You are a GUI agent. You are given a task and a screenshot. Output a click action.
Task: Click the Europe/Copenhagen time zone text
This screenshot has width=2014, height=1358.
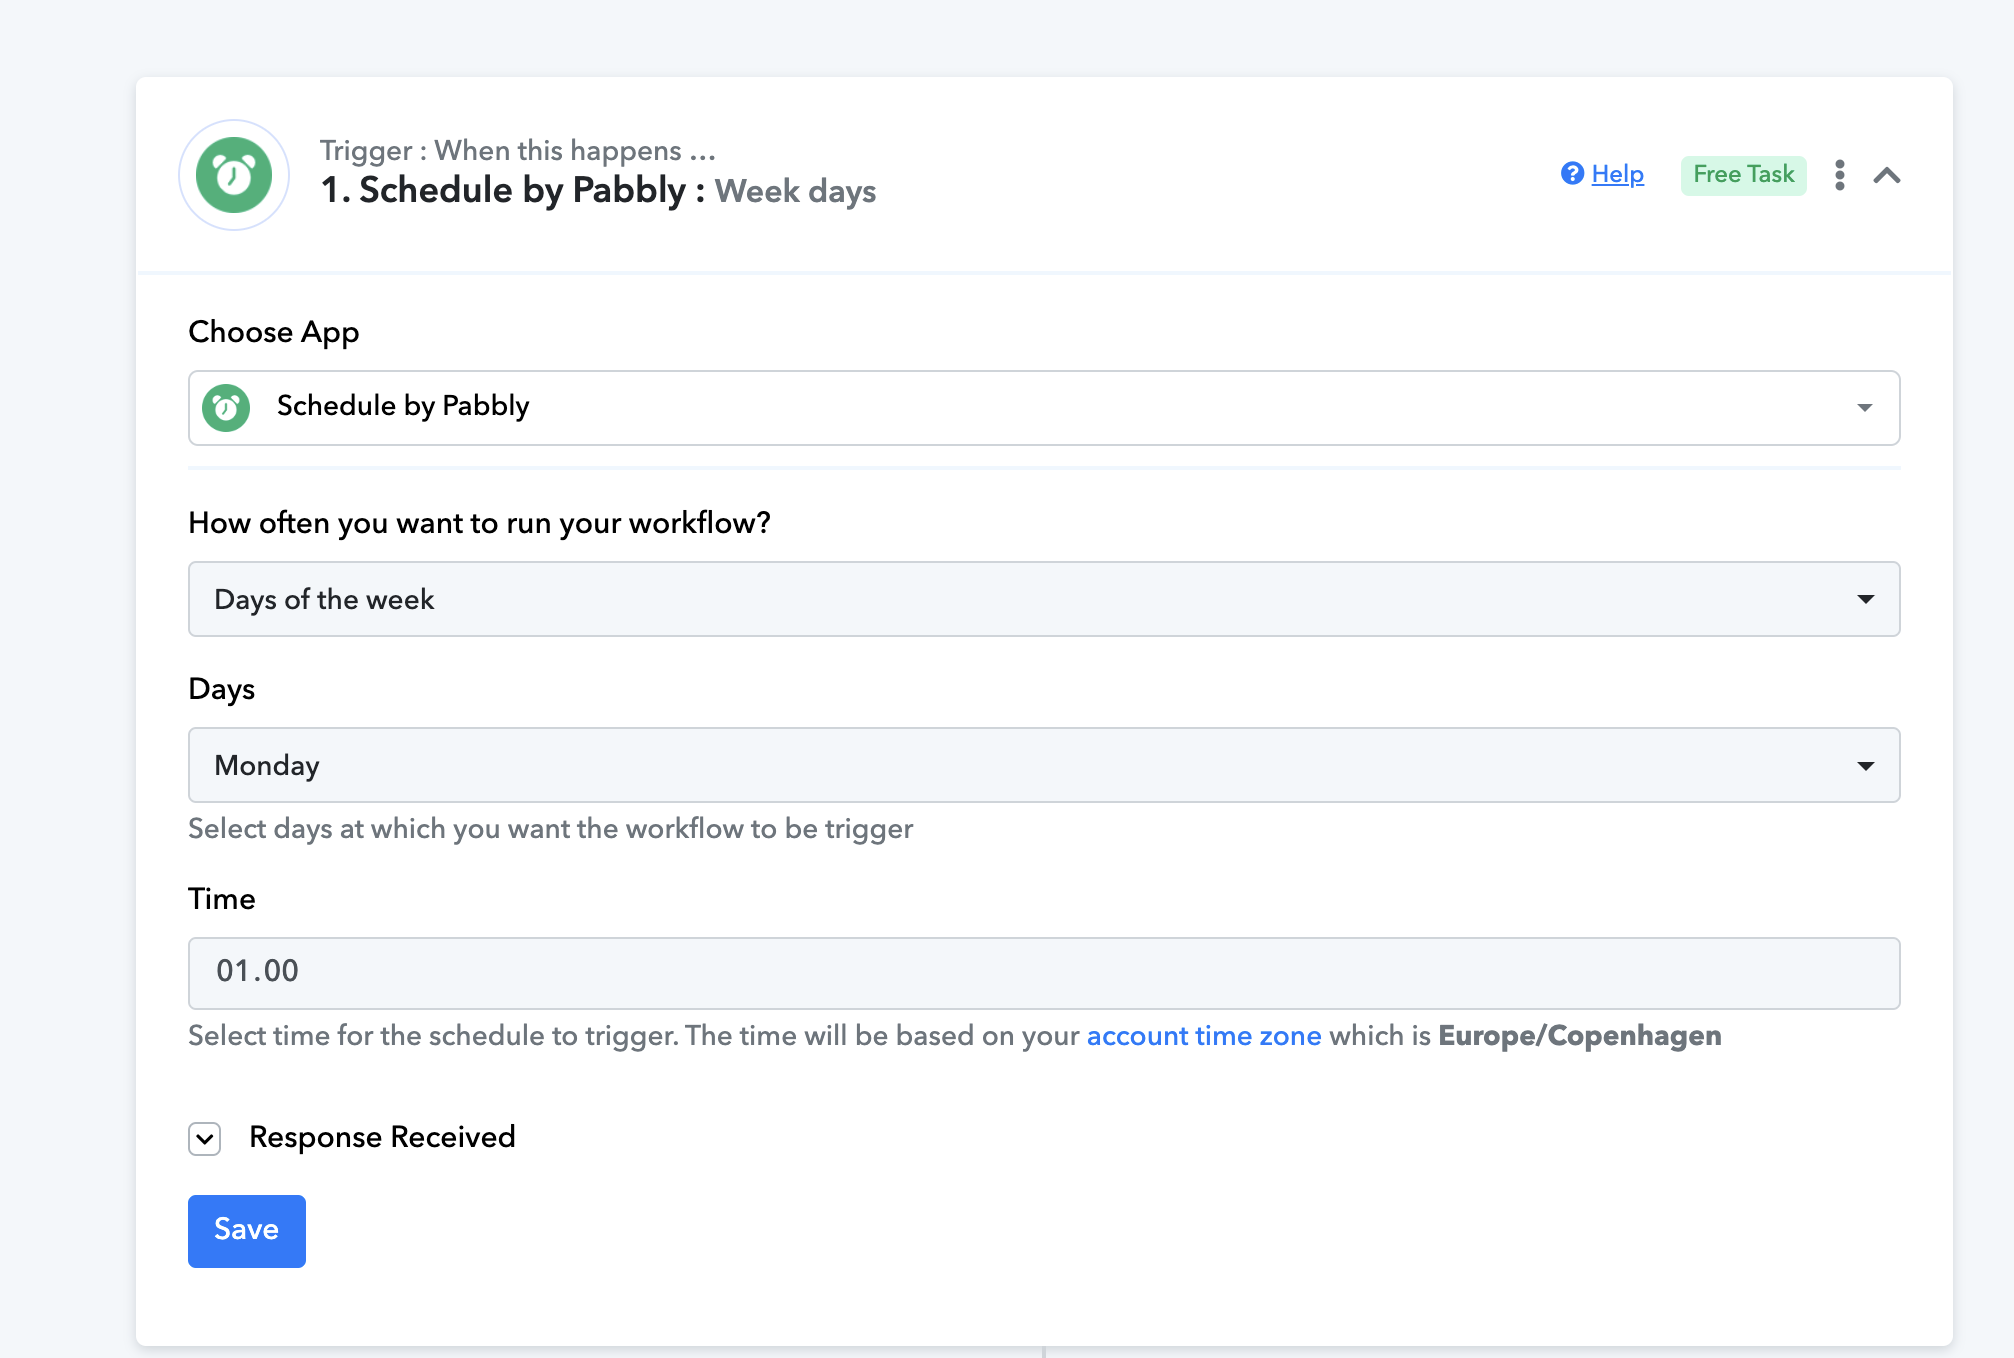pyautogui.click(x=1580, y=1036)
